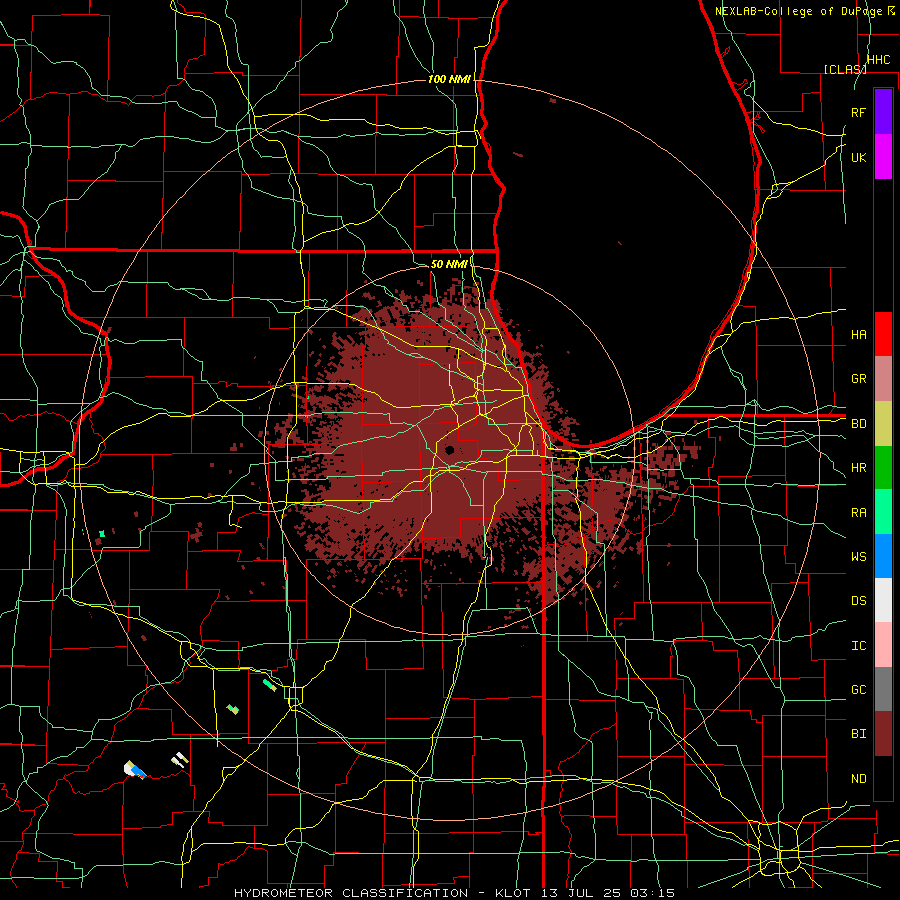Click the HA legend label
900x900 pixels.
[x=859, y=334]
